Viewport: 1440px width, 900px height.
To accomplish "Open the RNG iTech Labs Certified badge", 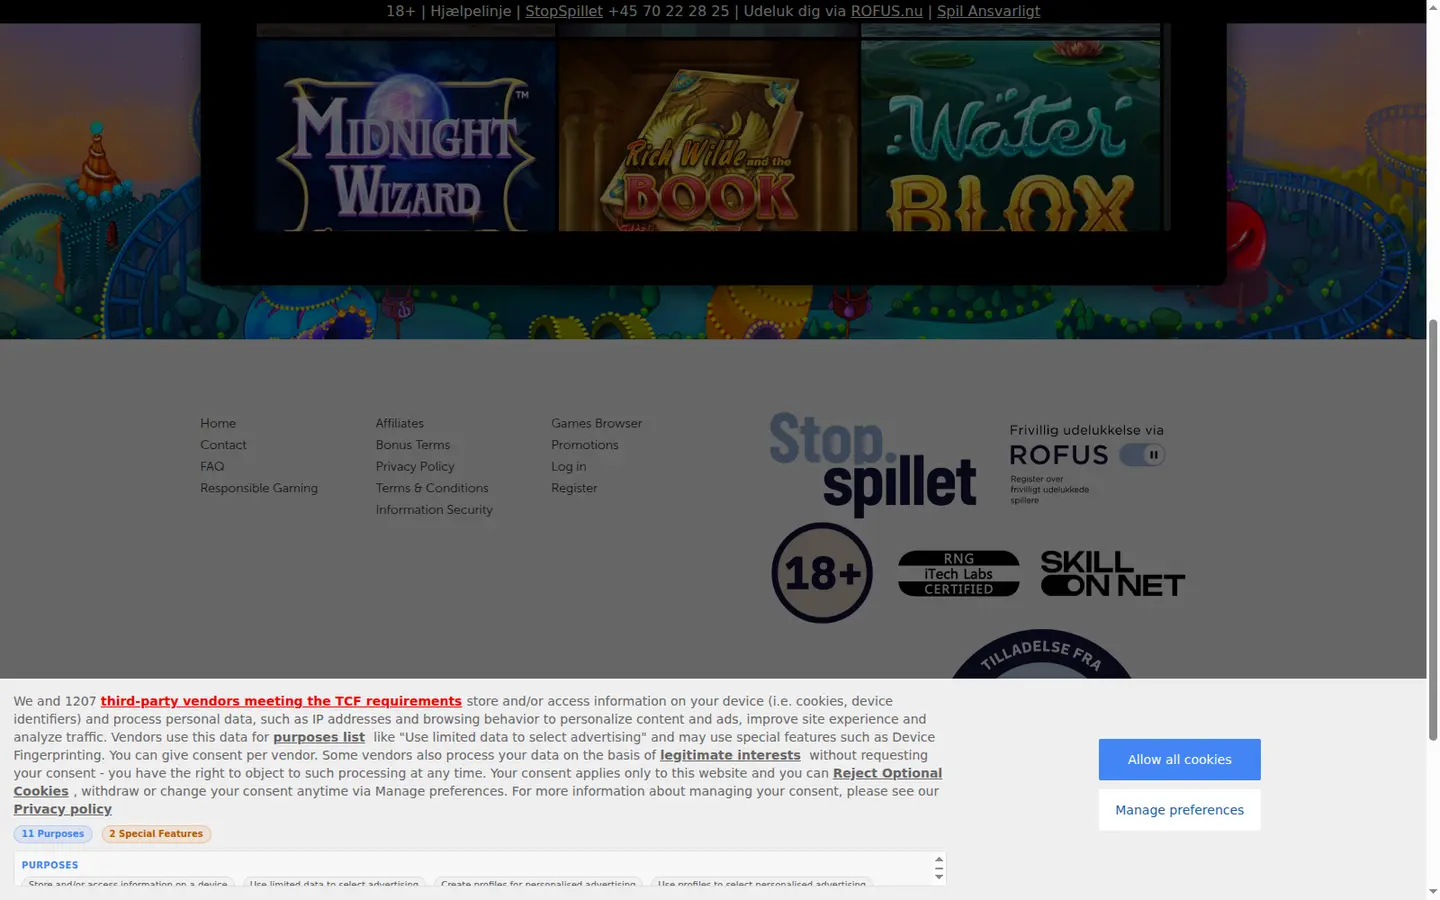I will click(x=959, y=574).
